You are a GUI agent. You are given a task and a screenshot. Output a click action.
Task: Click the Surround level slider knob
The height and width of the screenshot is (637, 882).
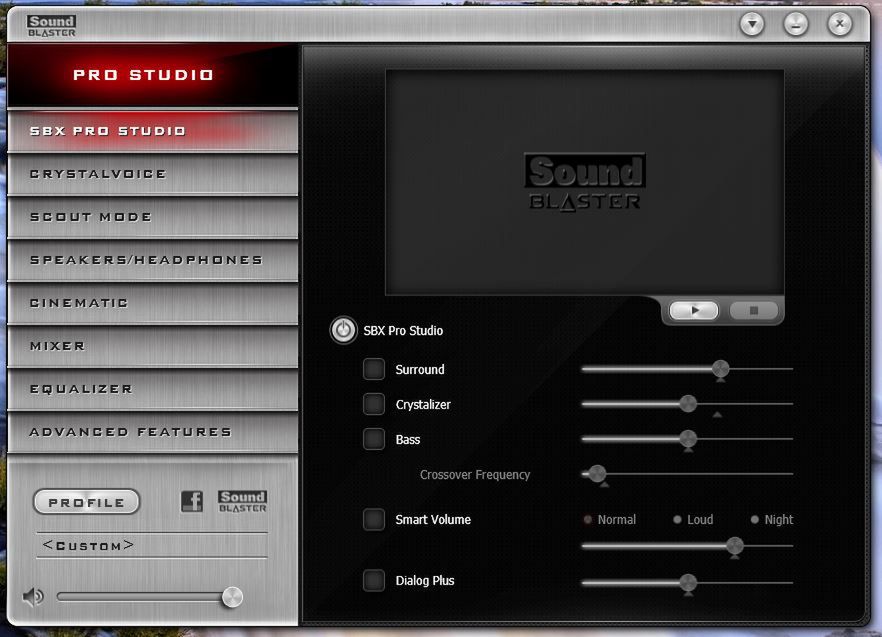coord(720,369)
